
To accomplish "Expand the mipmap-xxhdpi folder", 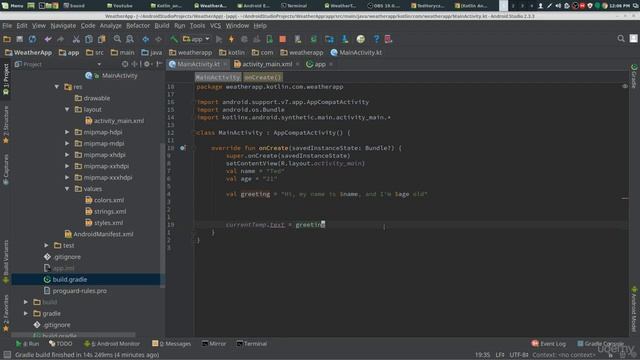I will click(x=67, y=166).
